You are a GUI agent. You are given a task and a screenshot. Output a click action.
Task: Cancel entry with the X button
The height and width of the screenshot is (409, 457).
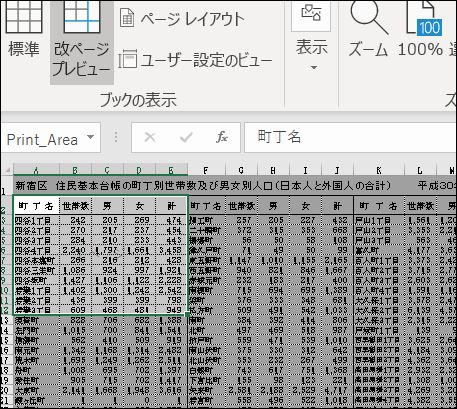(x=150, y=137)
